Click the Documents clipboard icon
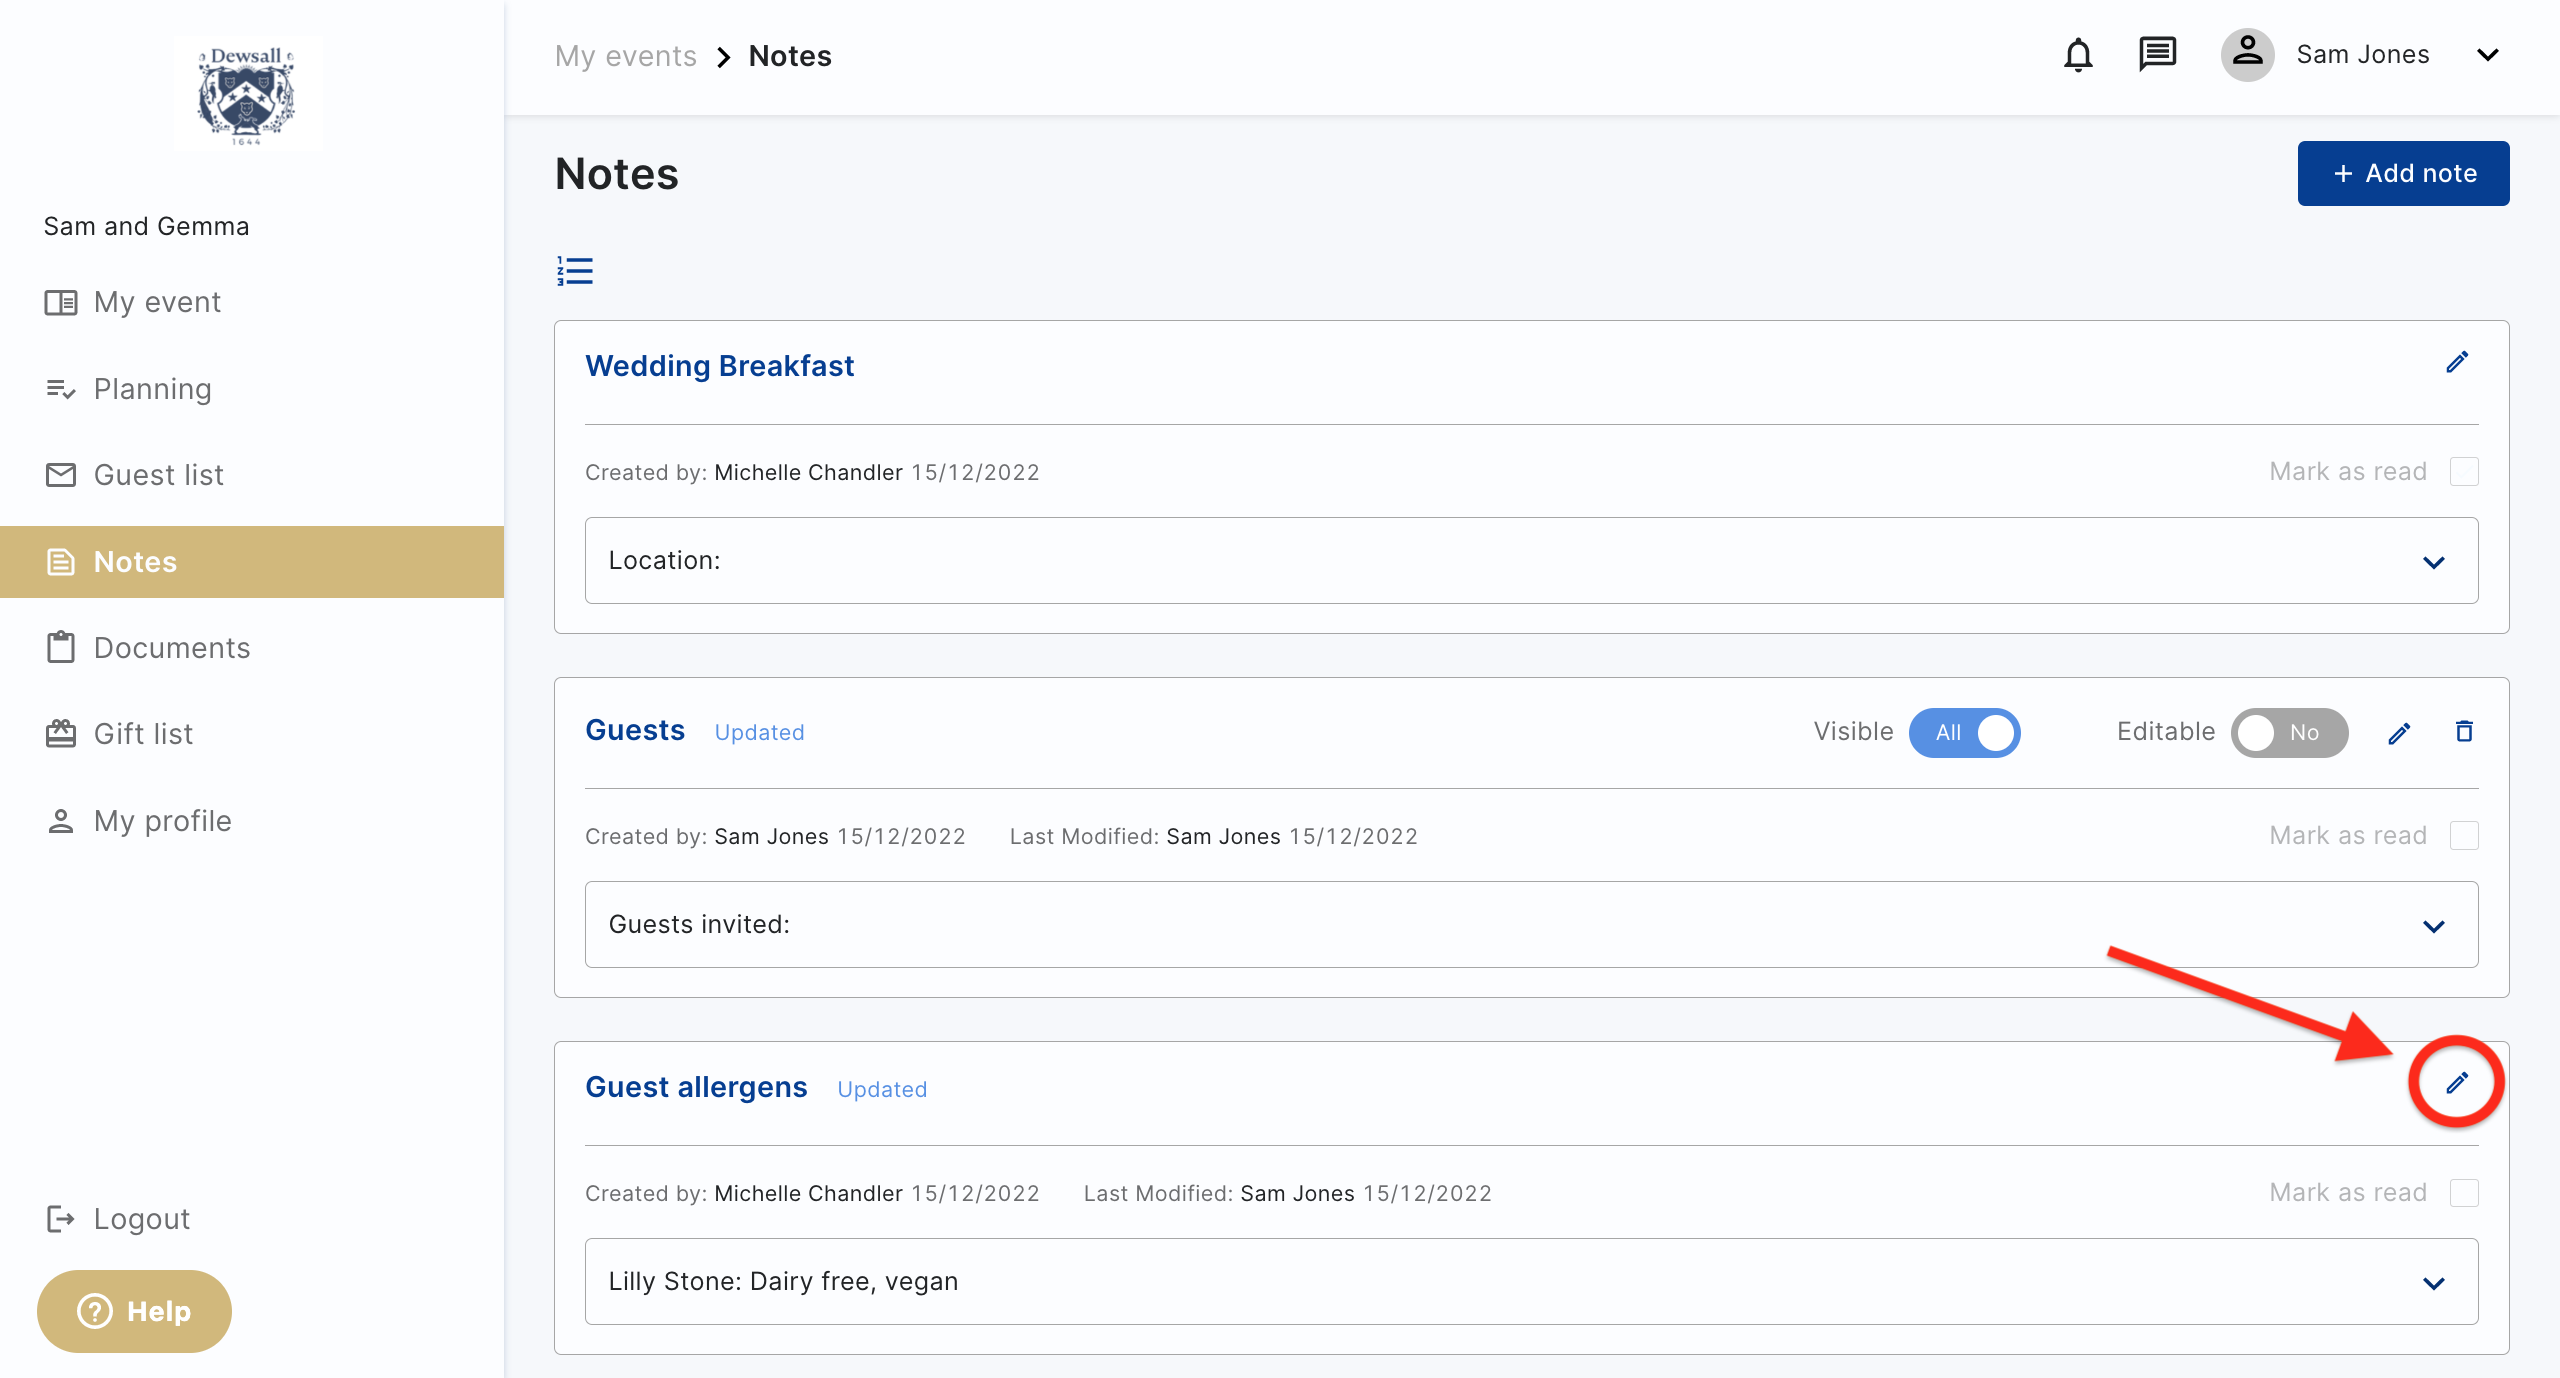 (x=61, y=647)
